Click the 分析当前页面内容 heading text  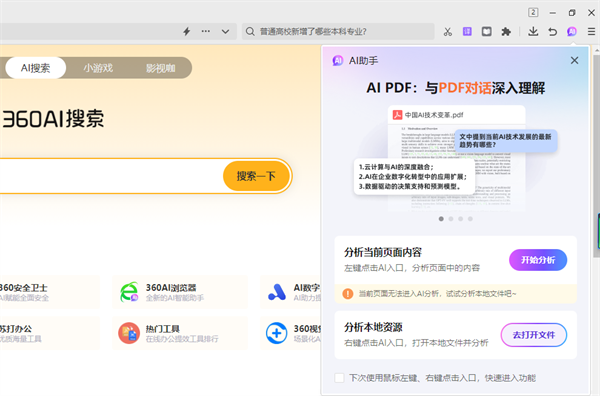pos(383,253)
